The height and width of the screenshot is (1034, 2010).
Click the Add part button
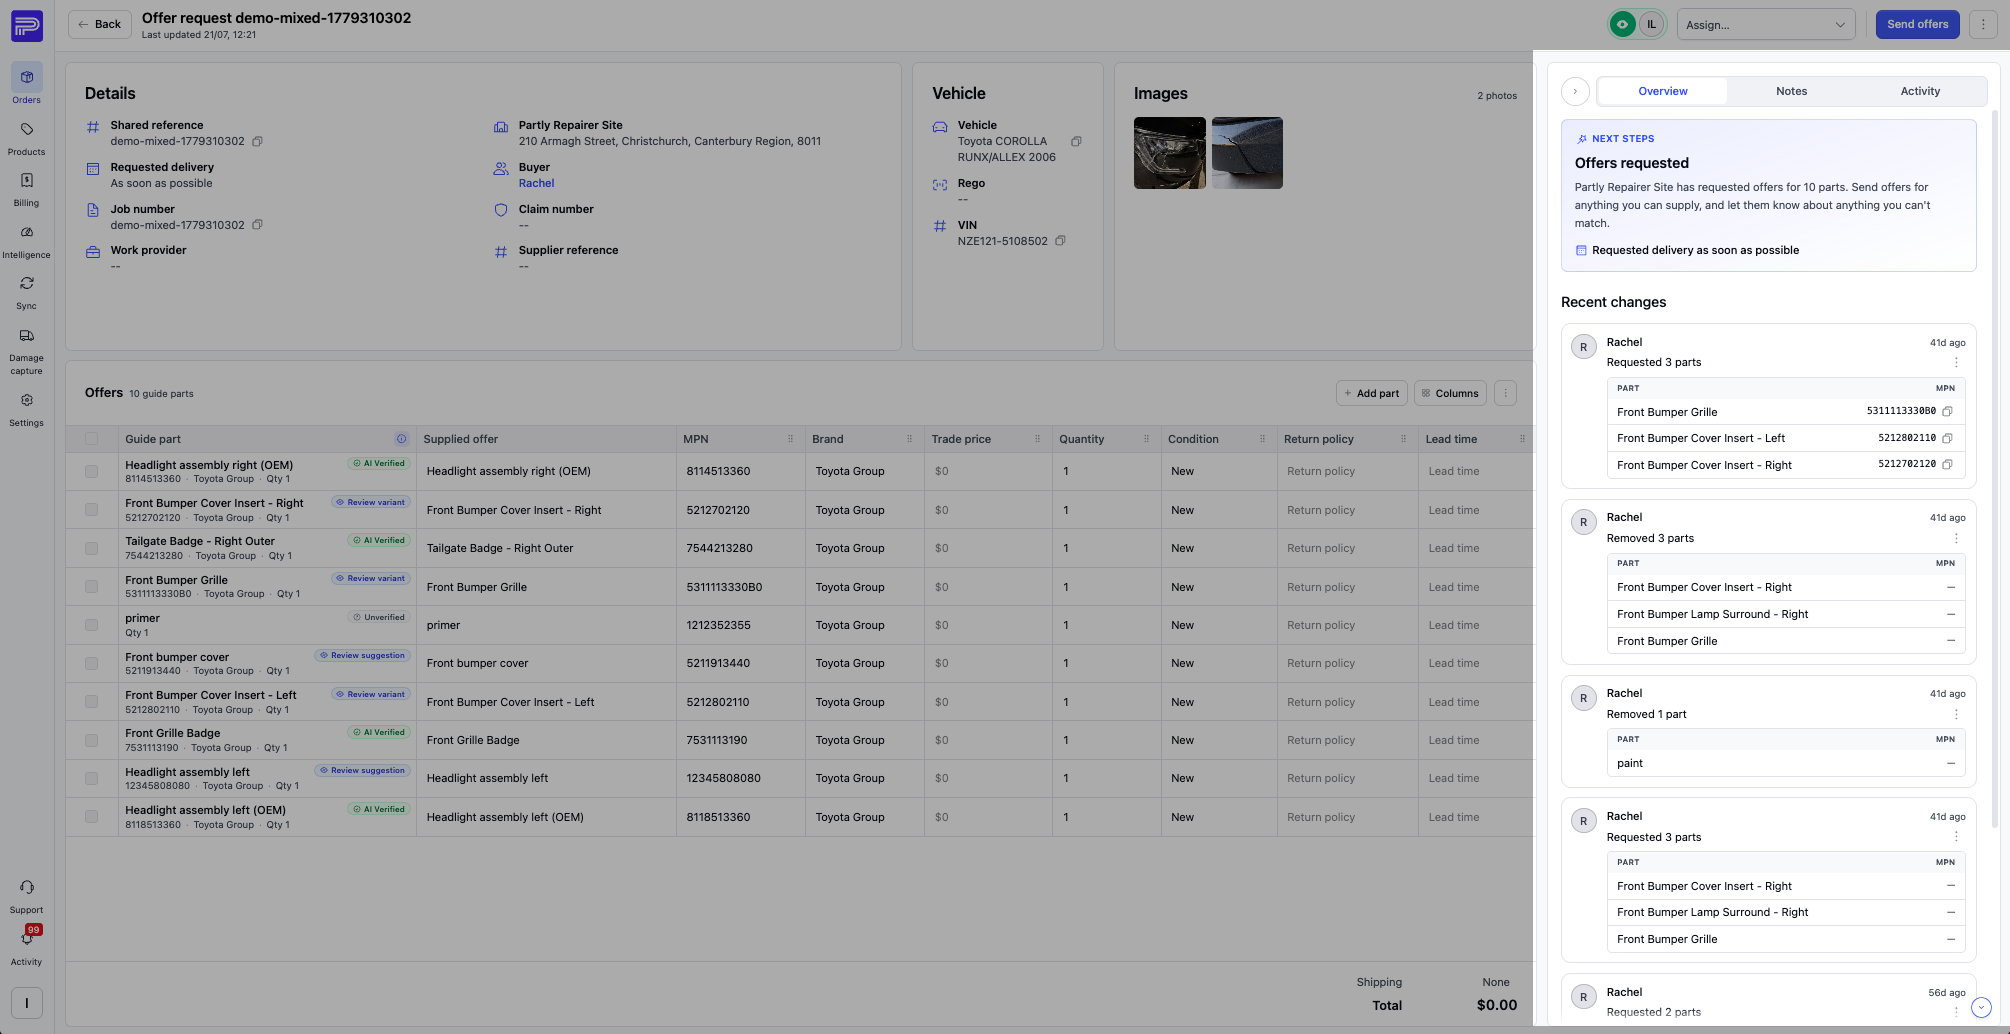pyautogui.click(x=1372, y=393)
